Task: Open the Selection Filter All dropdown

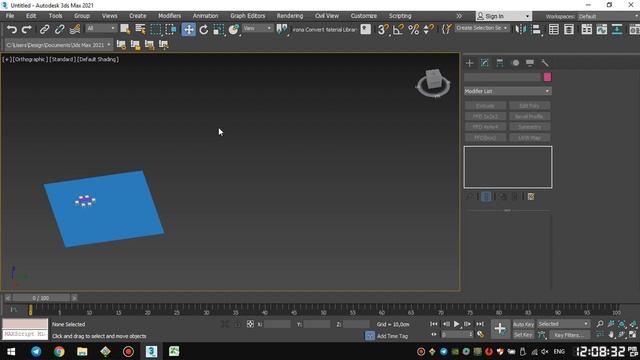Action: 101,28
